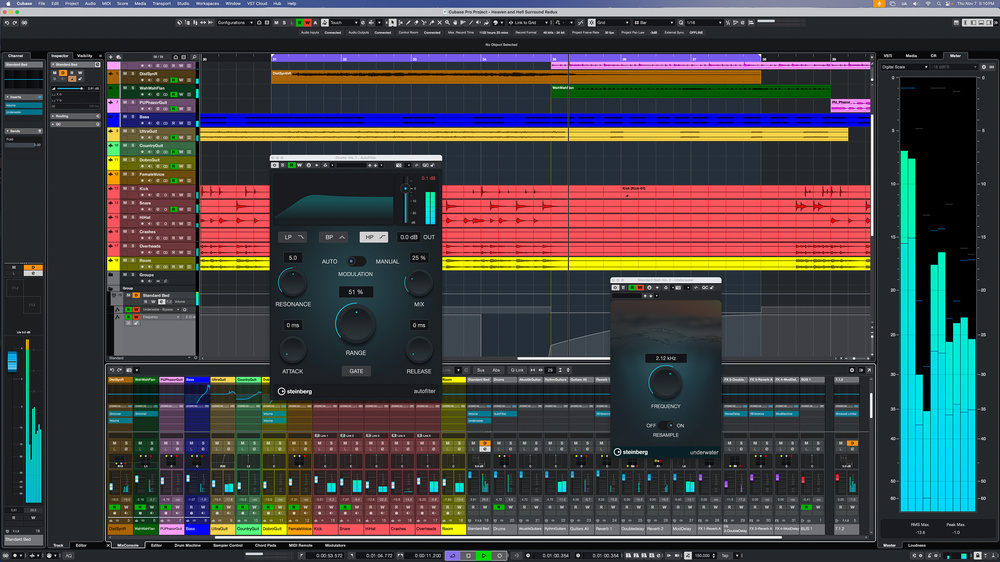Click the Setup Window Layout icon
Screen dimensions: 1000x562
956,22
